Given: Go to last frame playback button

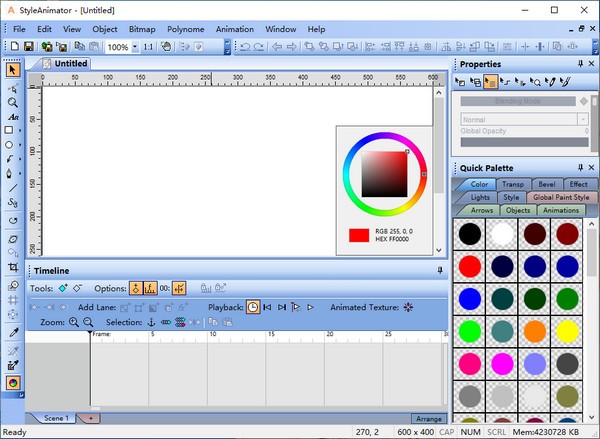Looking at the screenshot, I should point(282,307).
